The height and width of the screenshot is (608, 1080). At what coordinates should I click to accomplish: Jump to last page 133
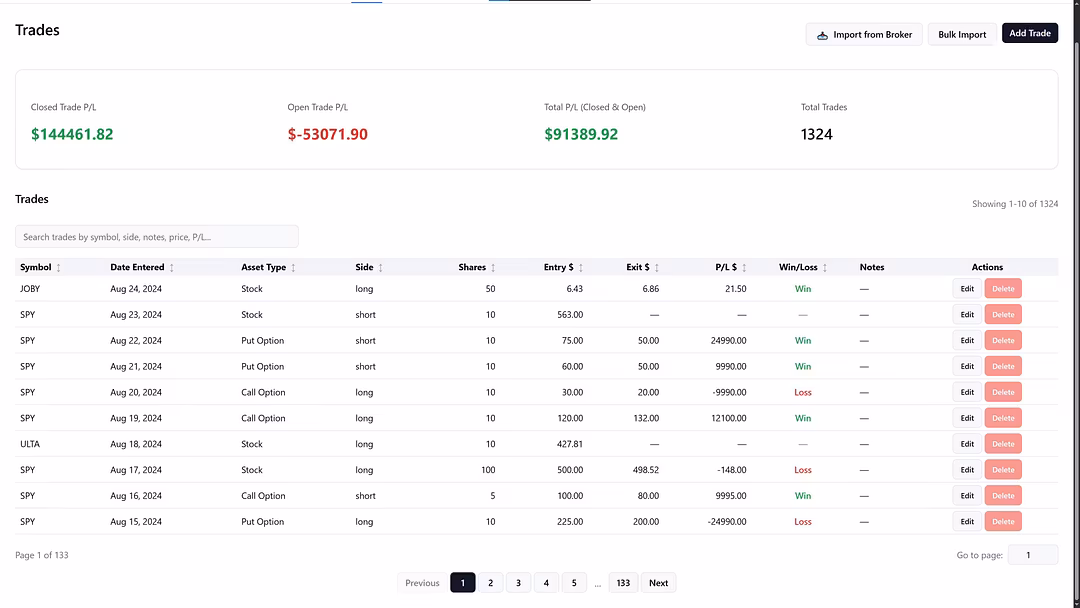point(623,583)
